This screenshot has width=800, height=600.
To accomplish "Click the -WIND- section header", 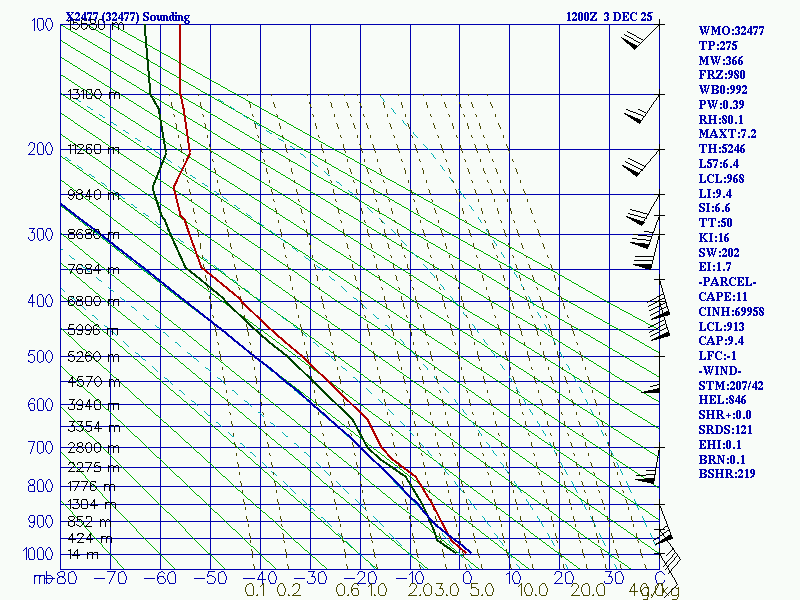I will pos(720,370).
